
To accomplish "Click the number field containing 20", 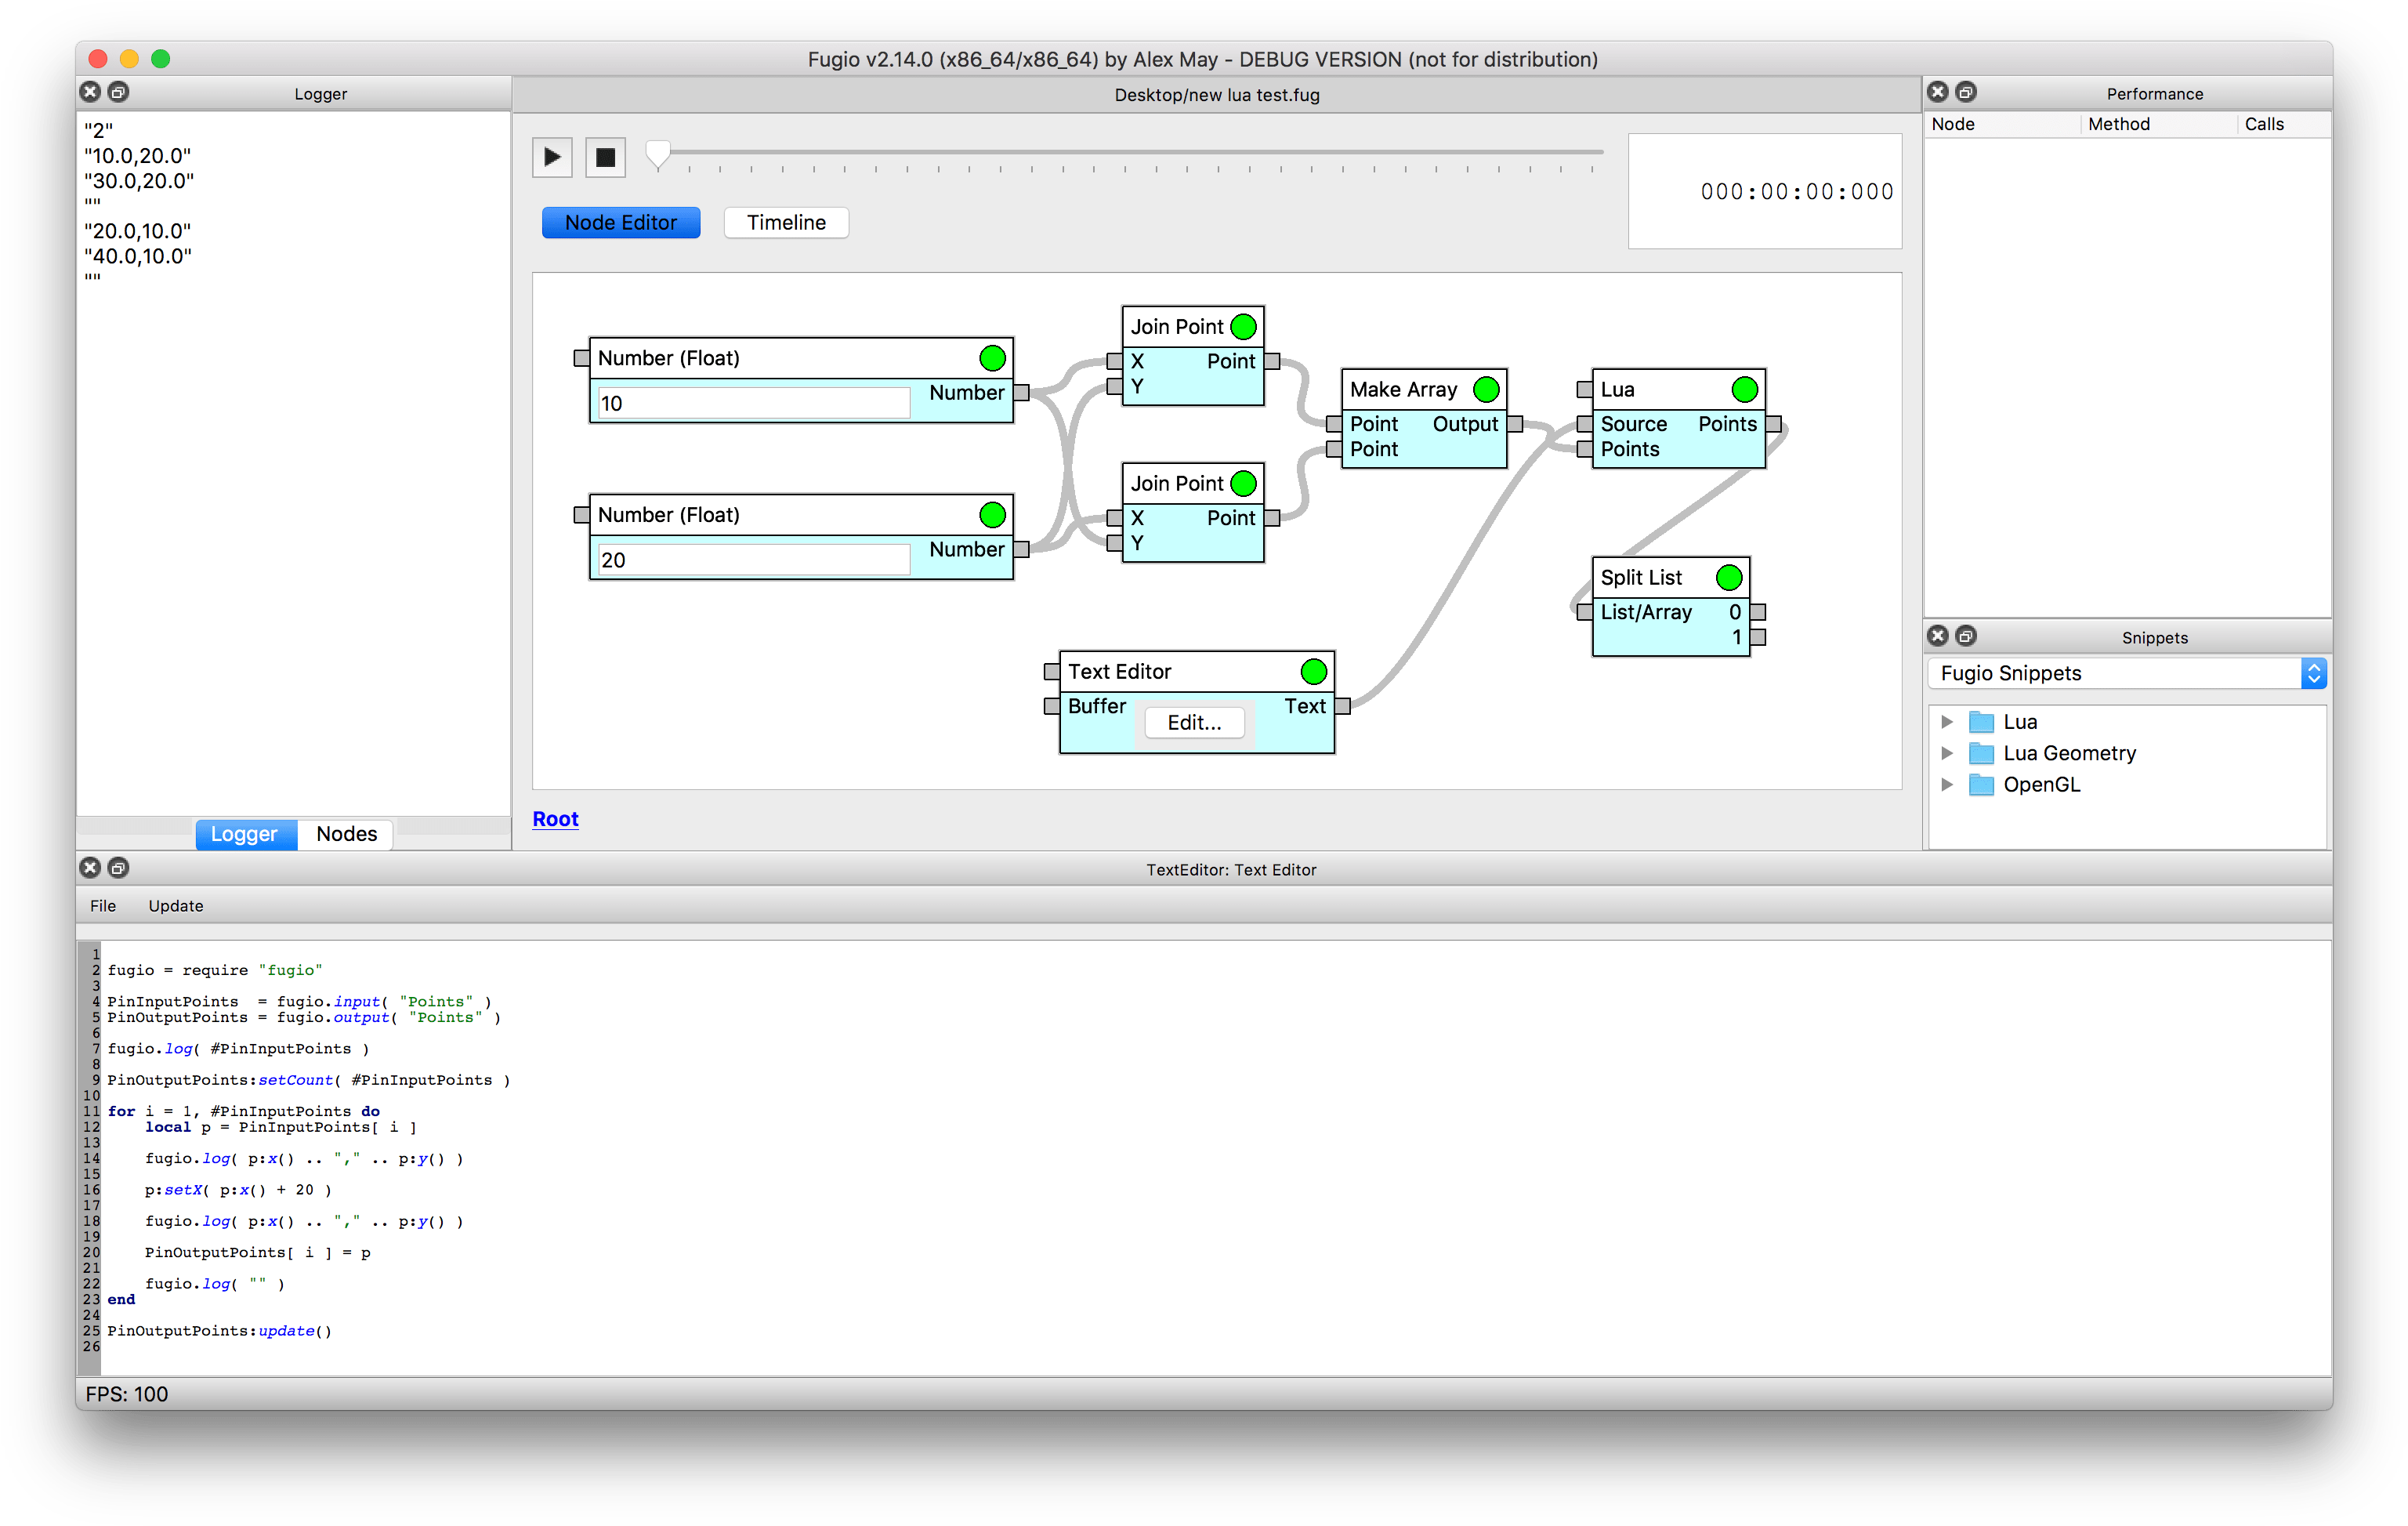I will pyautogui.click(x=753, y=560).
